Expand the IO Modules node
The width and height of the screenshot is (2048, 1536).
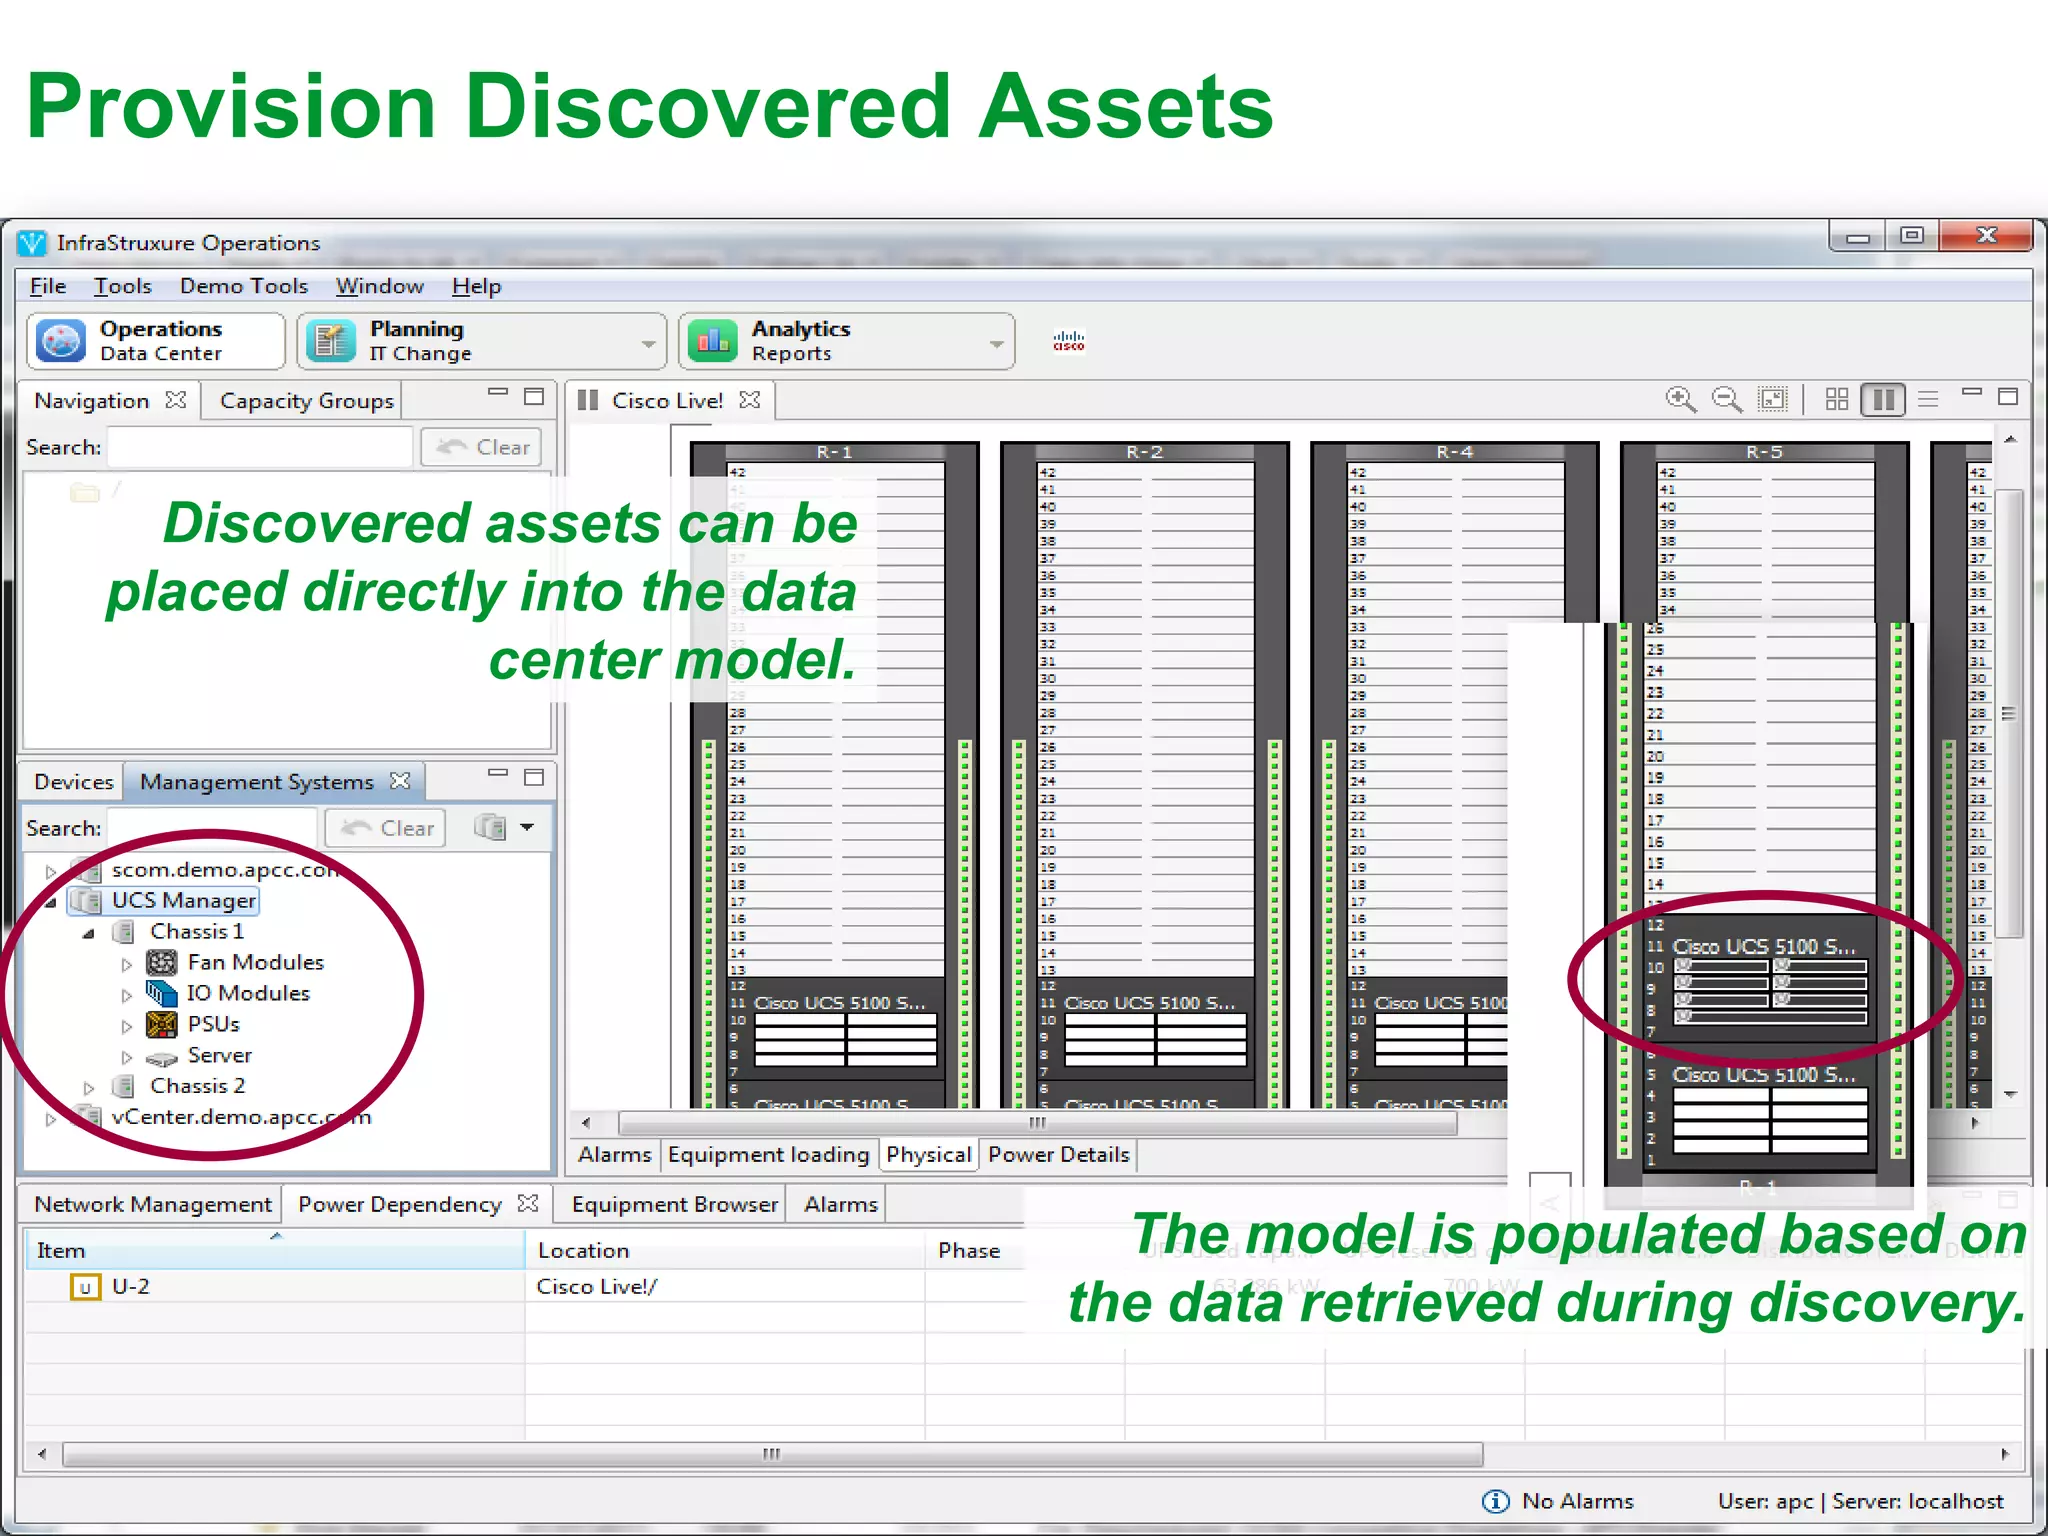coord(127,995)
